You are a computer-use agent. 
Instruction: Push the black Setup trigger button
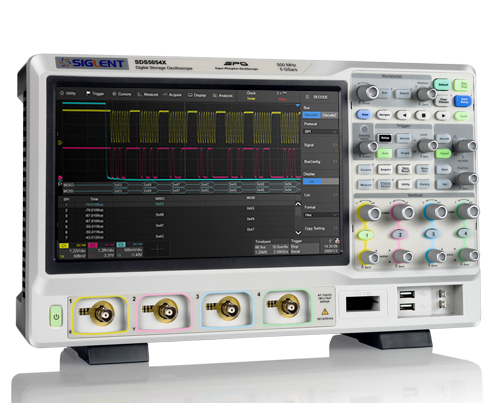[x=384, y=138]
